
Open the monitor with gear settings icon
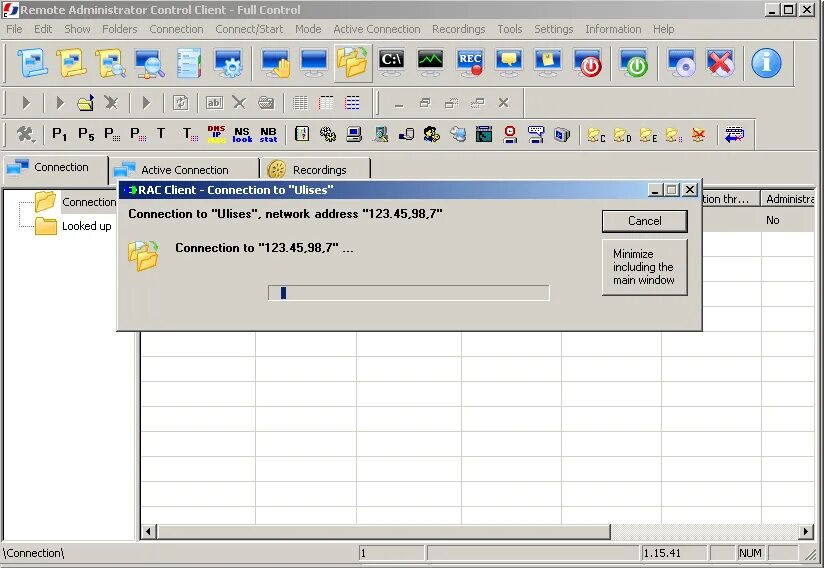click(228, 63)
